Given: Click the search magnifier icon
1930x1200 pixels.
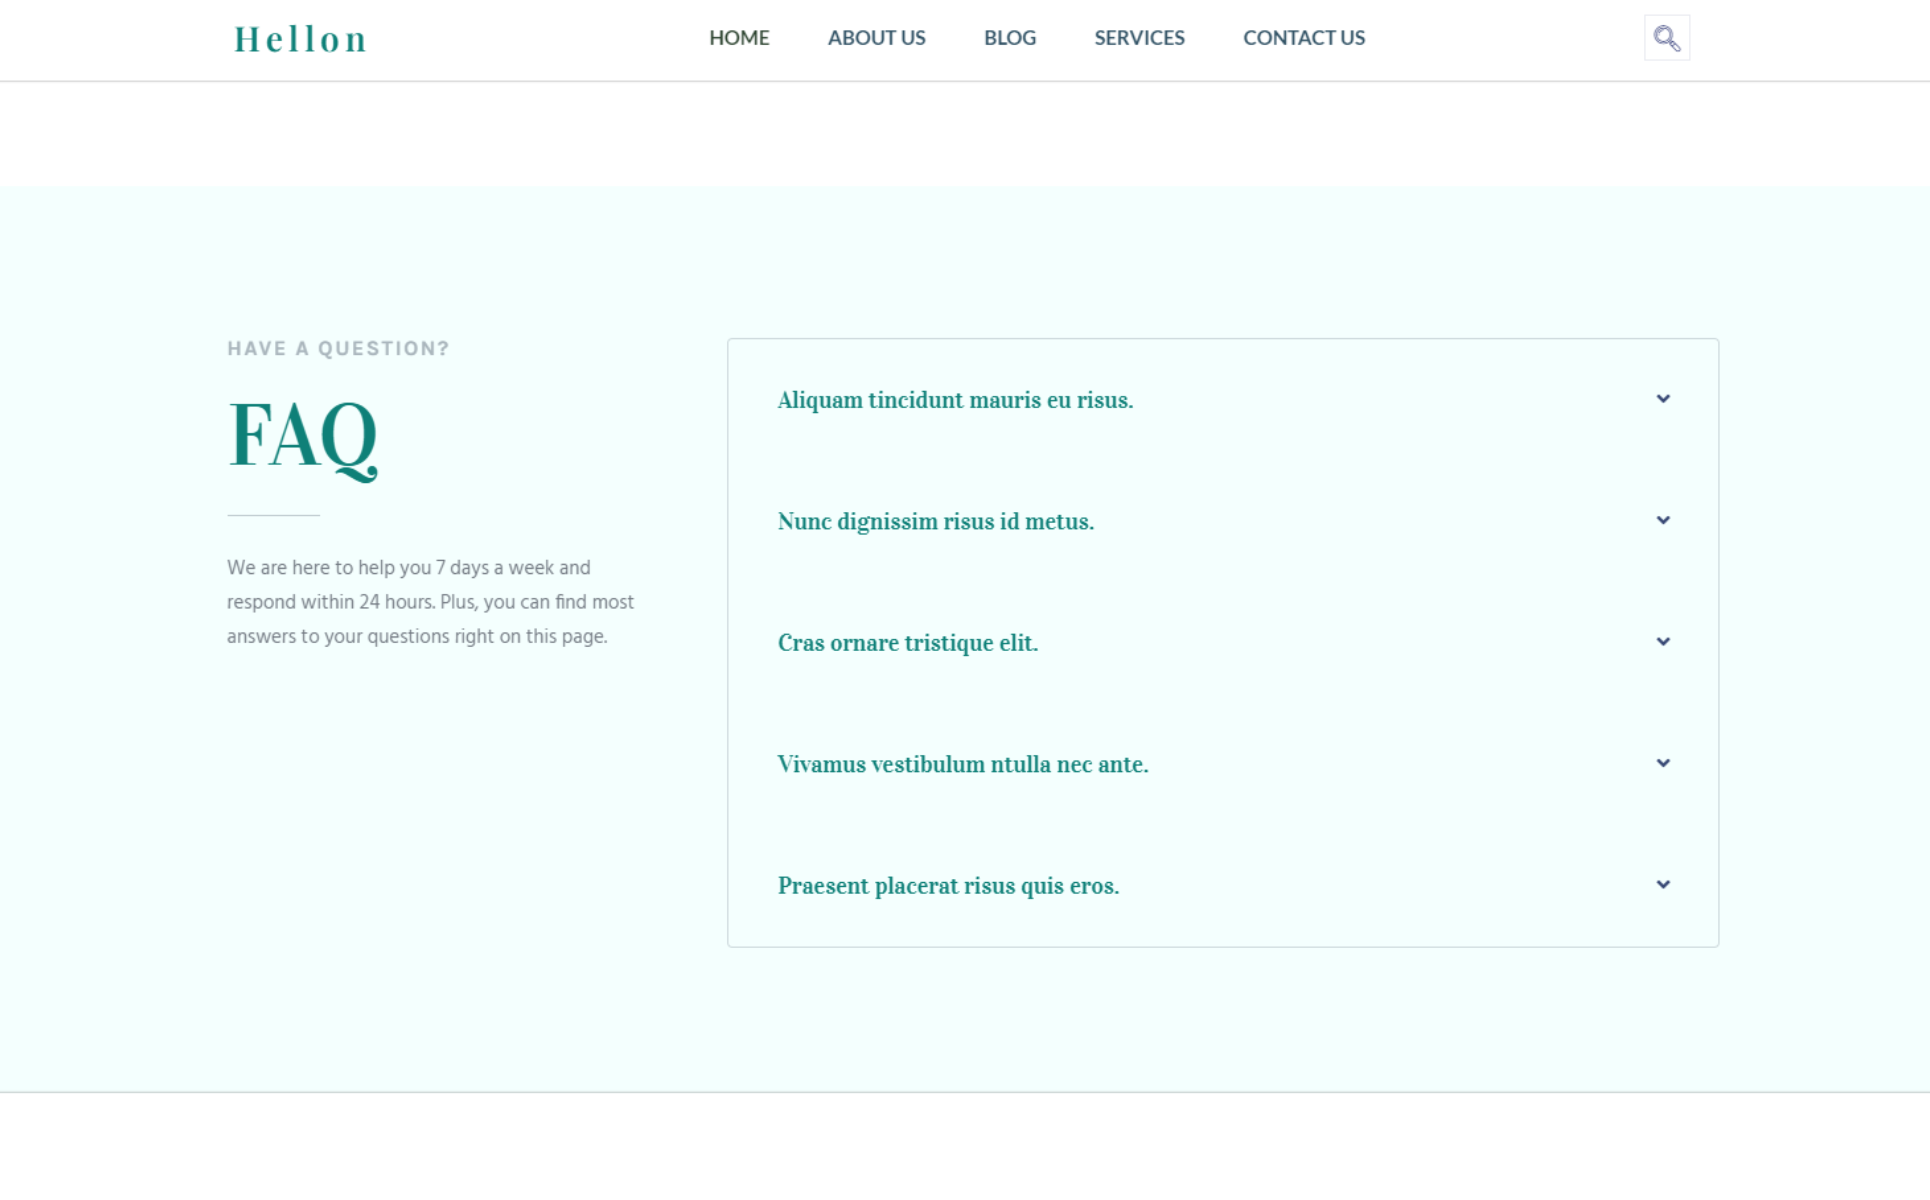Looking at the screenshot, I should point(1666,38).
